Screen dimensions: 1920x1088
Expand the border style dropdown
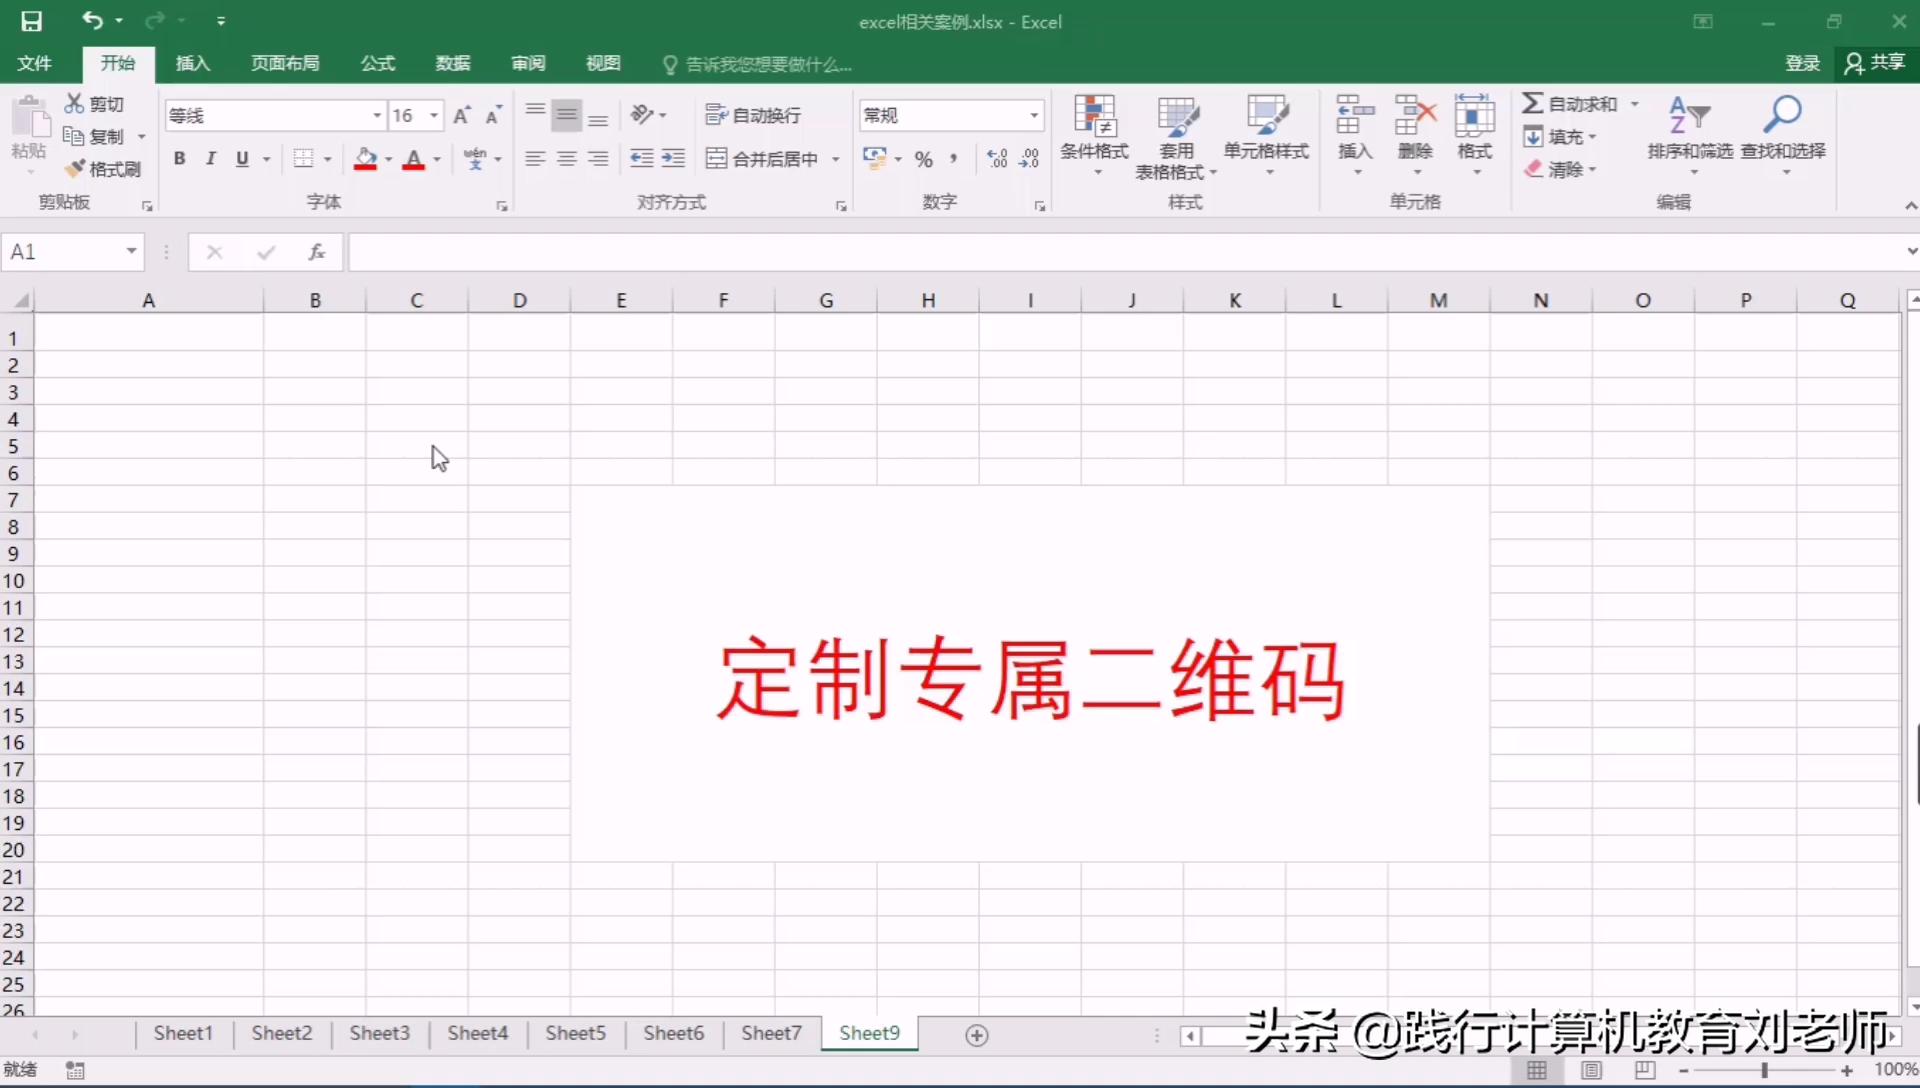tap(326, 158)
